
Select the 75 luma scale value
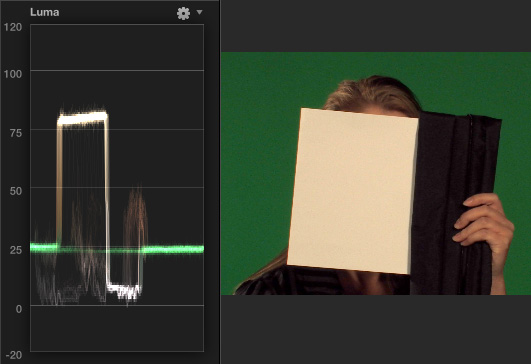coord(16,133)
